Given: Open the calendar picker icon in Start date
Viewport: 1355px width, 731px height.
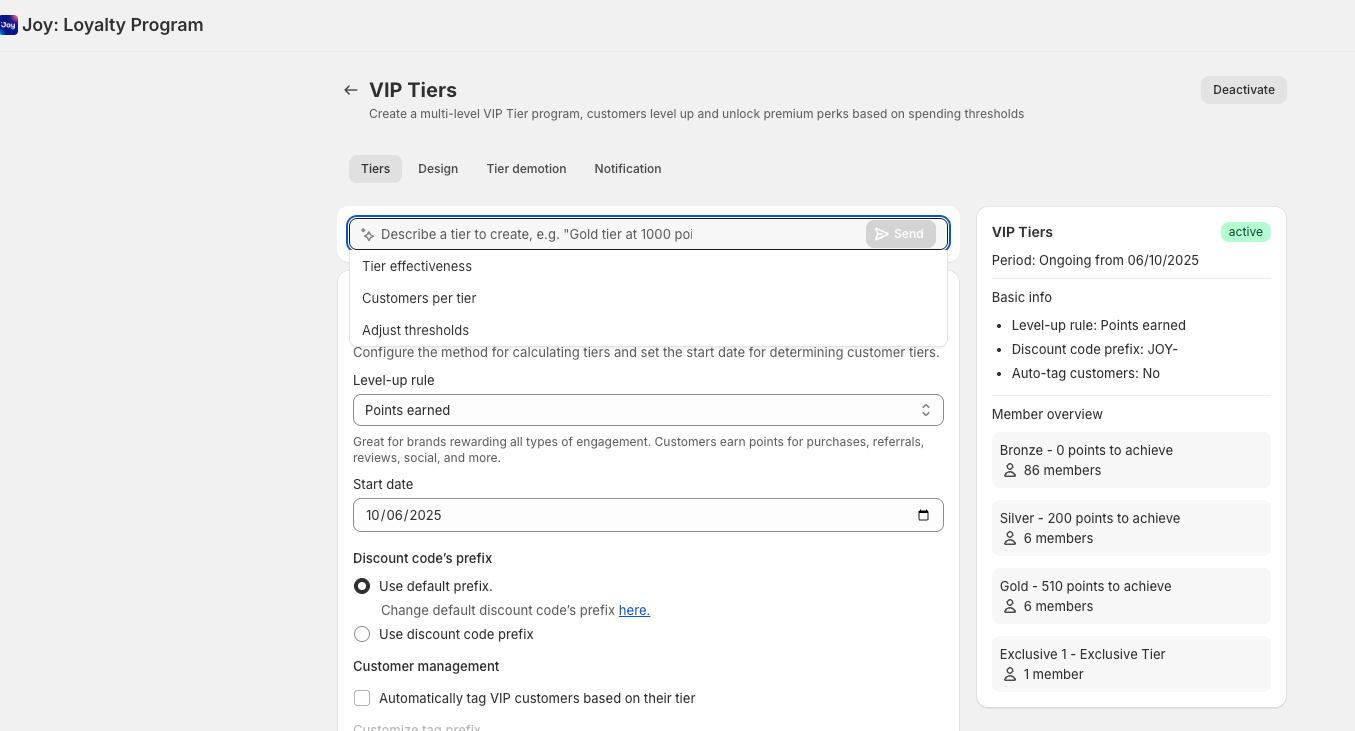Looking at the screenshot, I should tap(923, 515).
